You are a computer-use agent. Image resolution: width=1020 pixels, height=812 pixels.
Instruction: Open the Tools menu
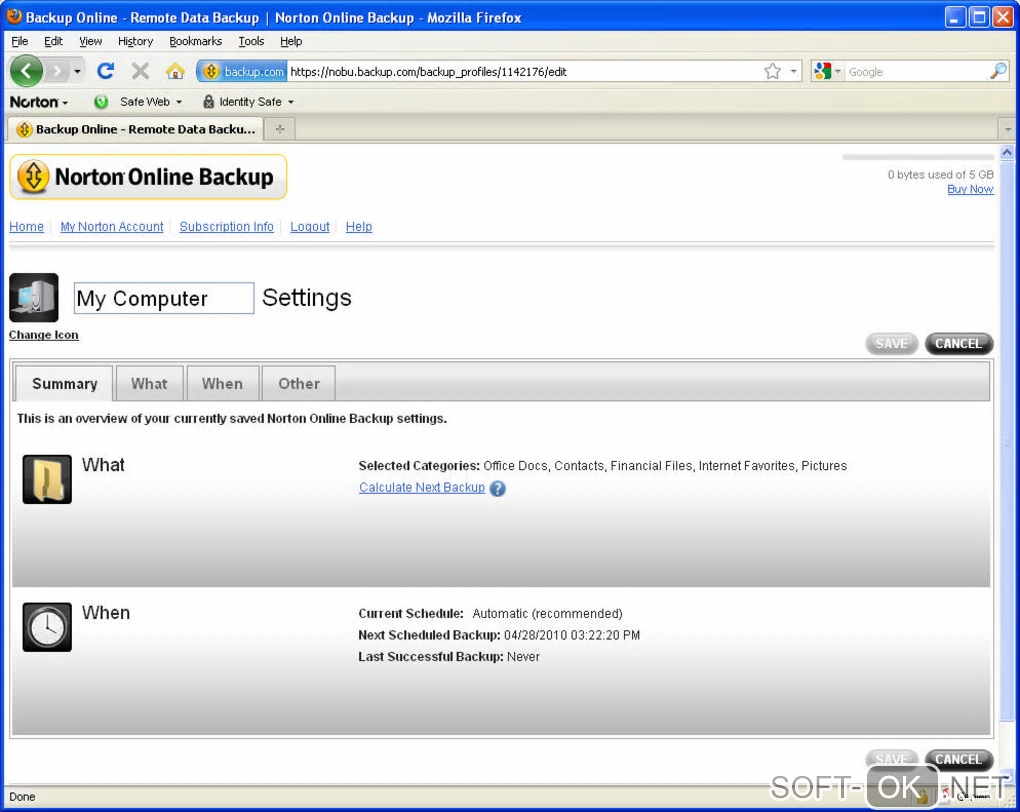251,41
